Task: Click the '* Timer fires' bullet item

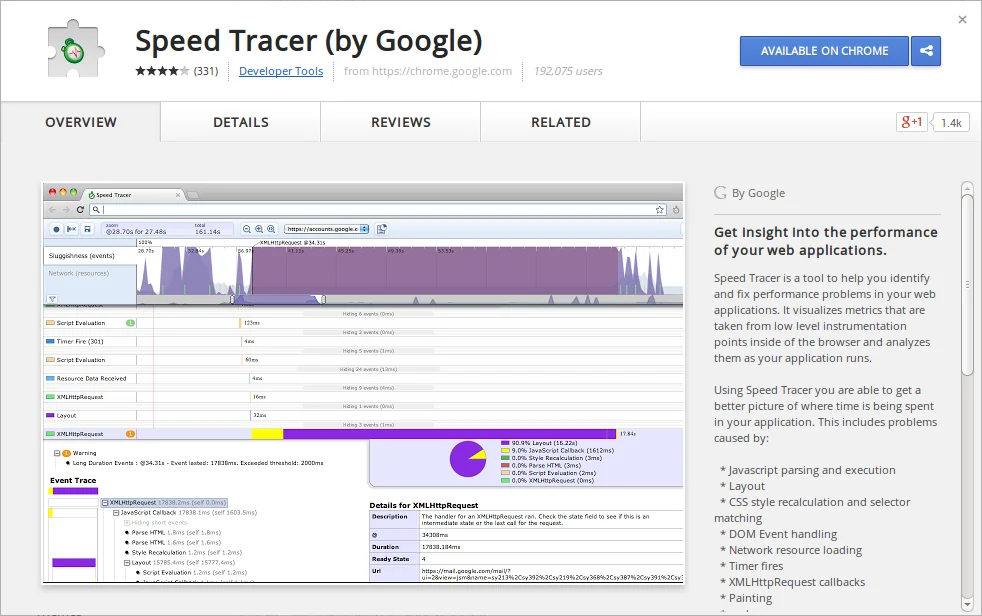Action: pos(752,566)
